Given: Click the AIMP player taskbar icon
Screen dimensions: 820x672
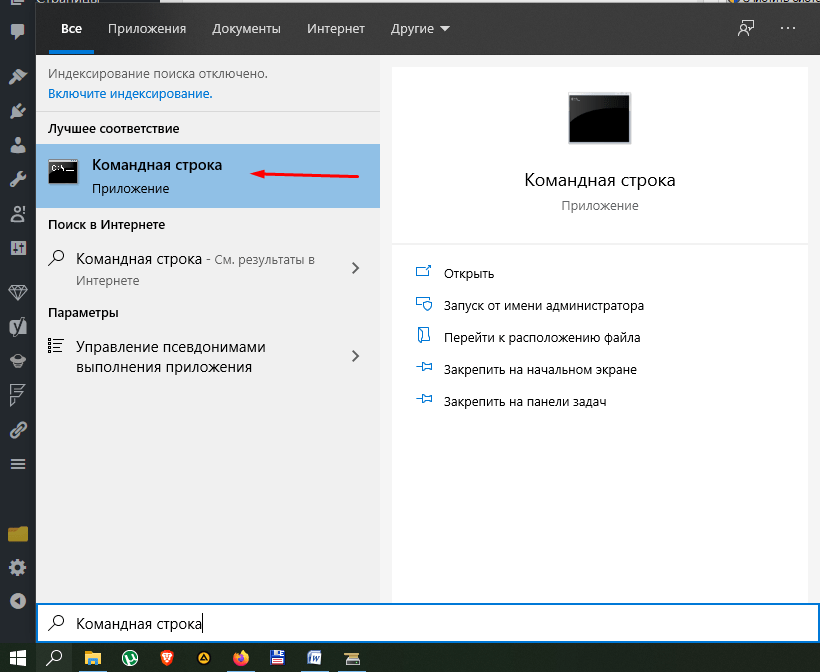Looking at the screenshot, I should tap(204, 657).
